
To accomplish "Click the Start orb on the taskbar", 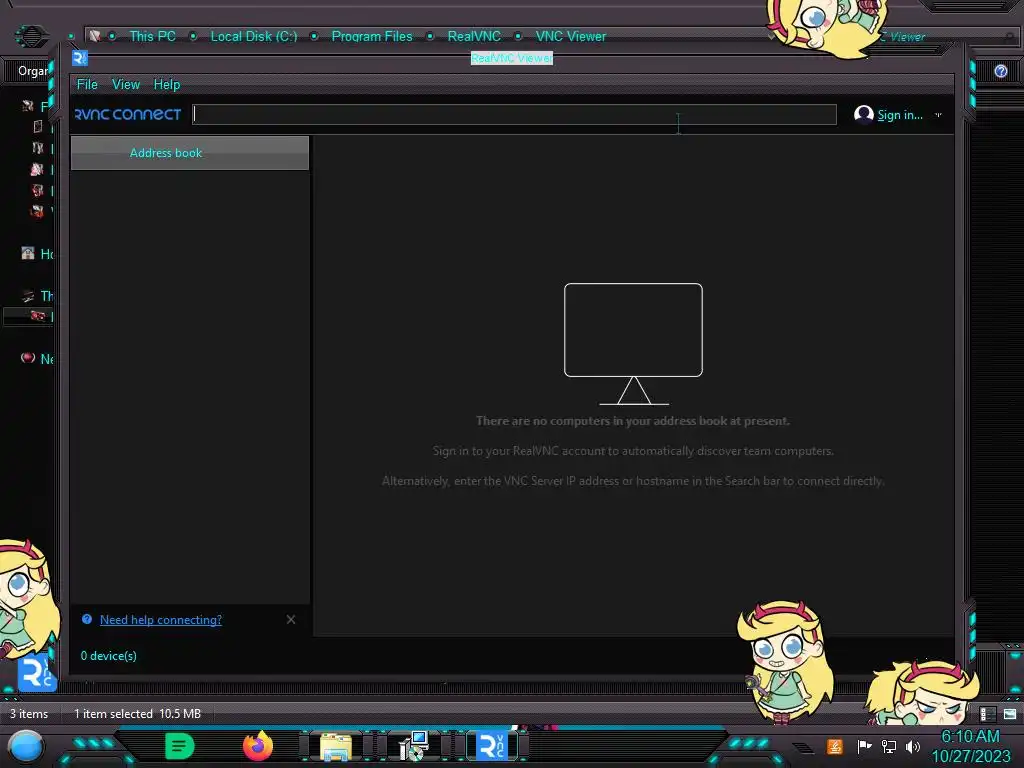I will [x=26, y=747].
